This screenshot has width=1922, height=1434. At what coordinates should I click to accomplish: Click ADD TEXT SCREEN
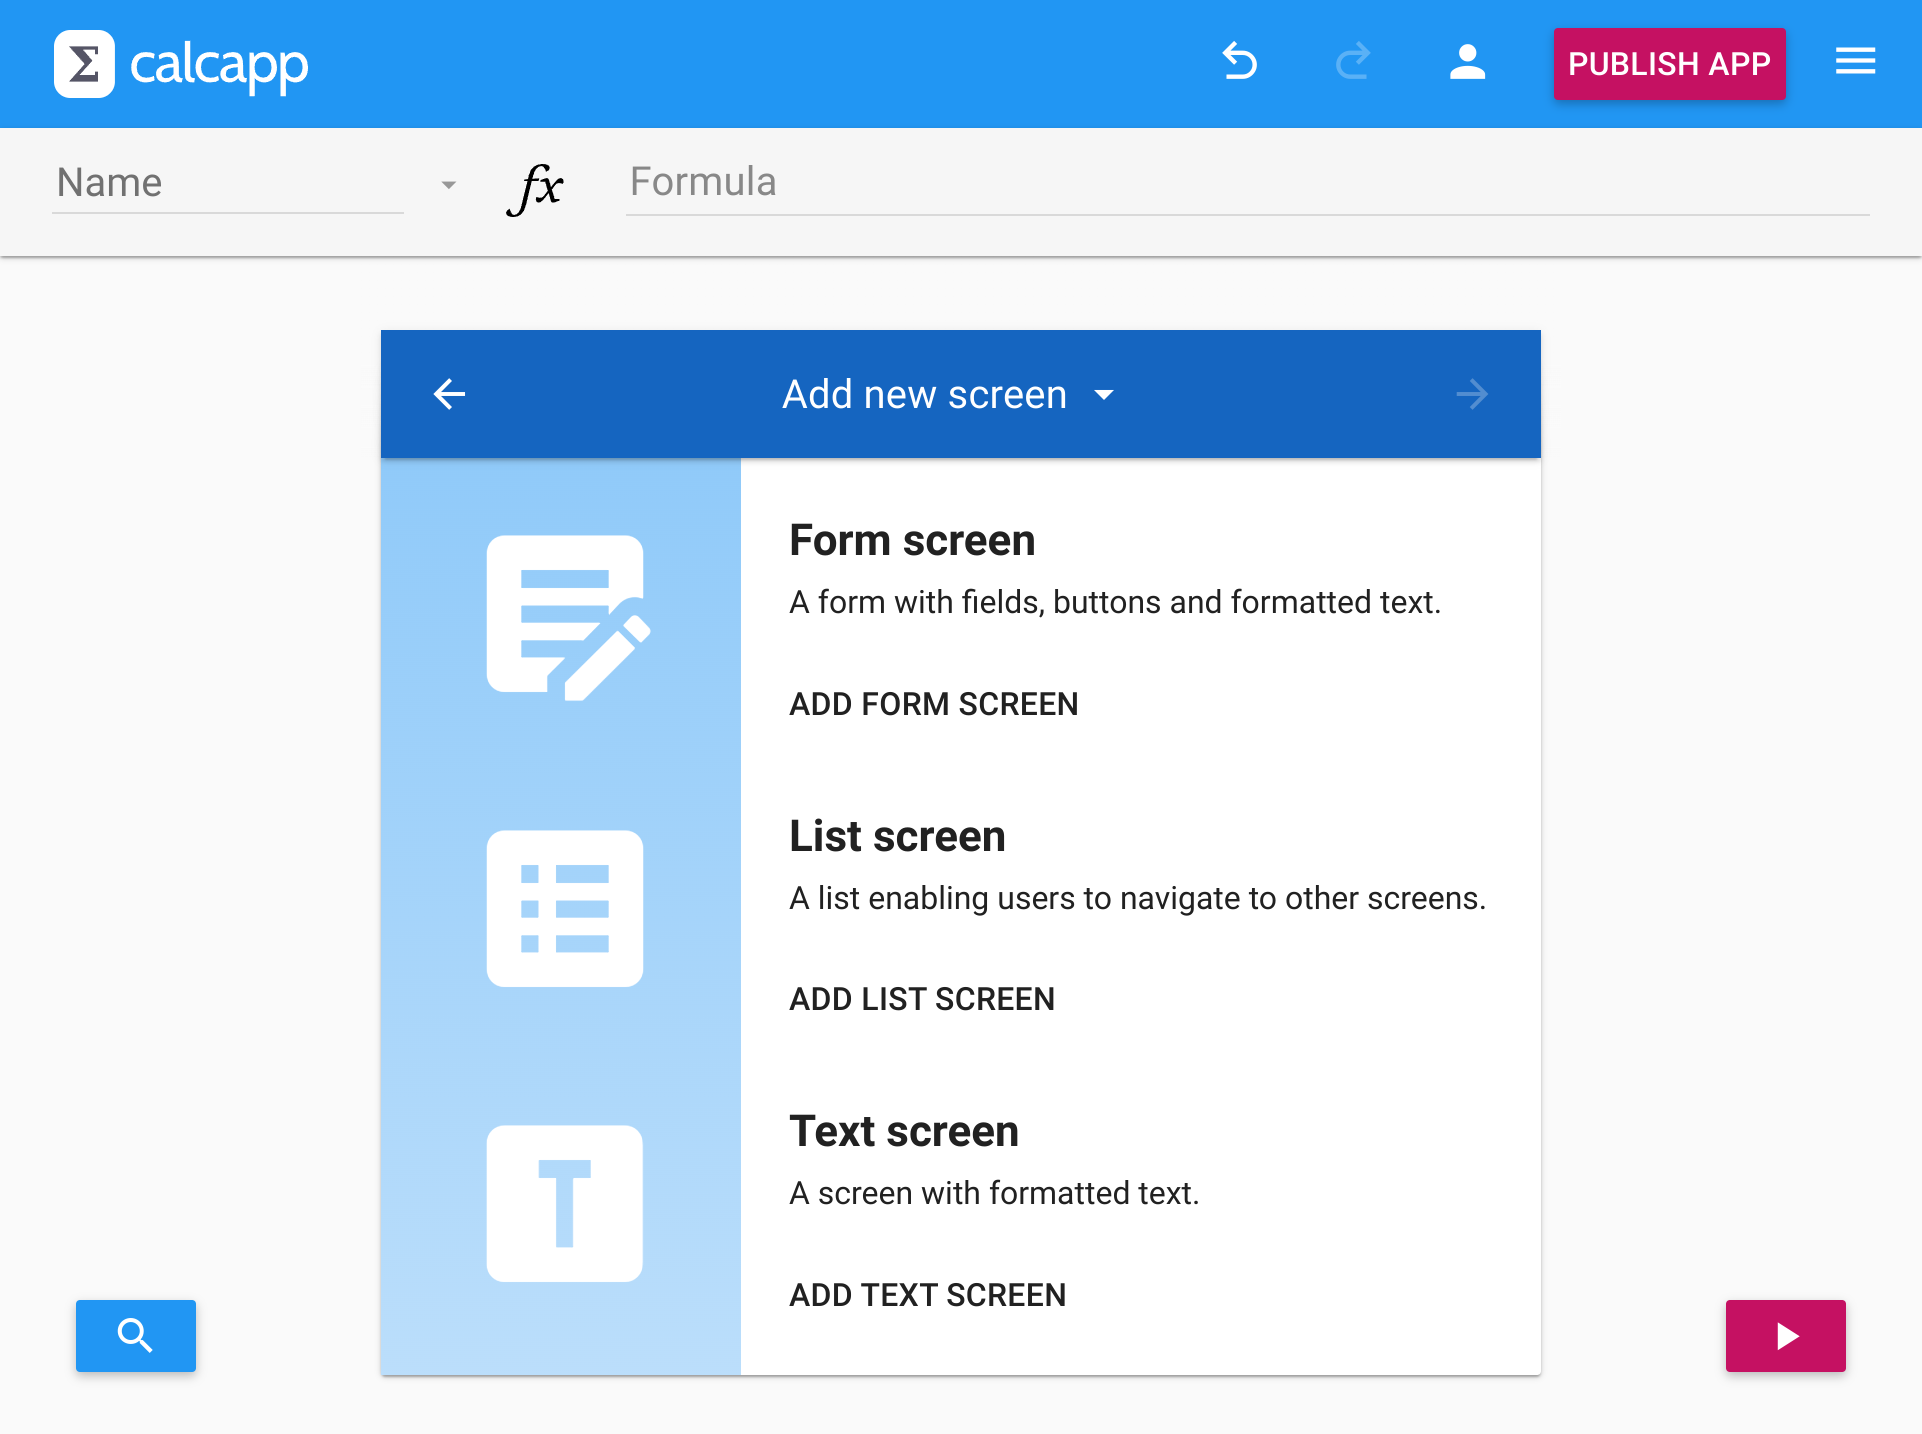(x=927, y=1294)
